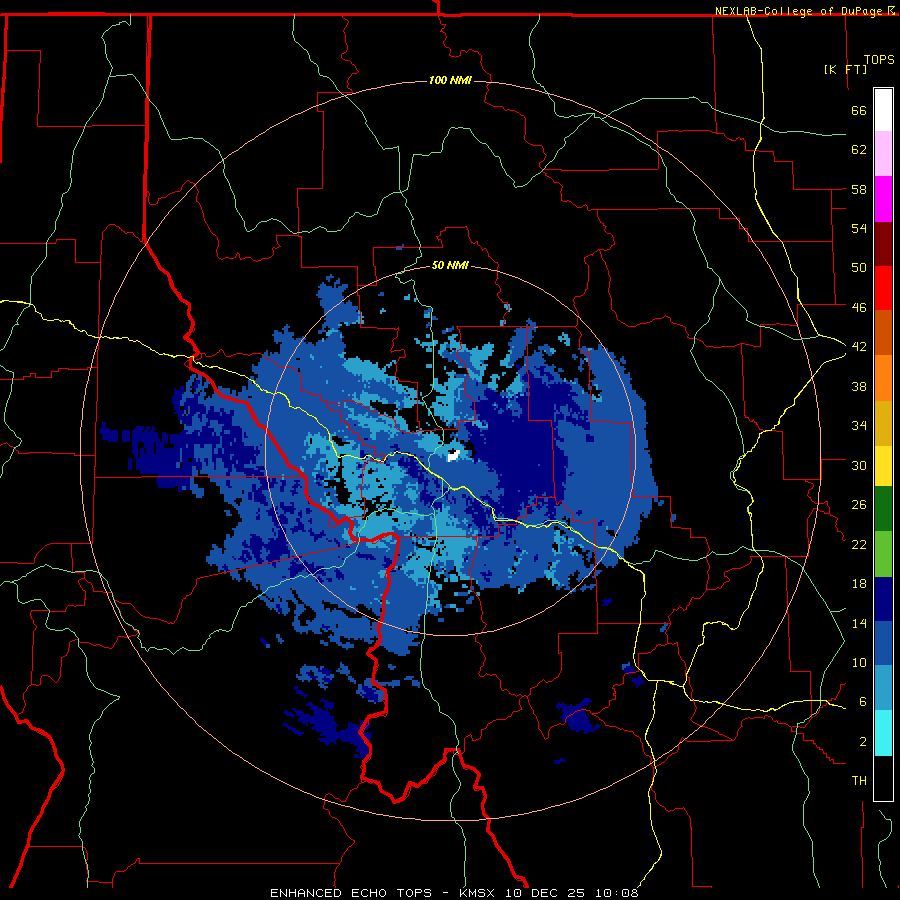
Task: Click the 10:08 timestamp in the caption
Action: pos(616,893)
